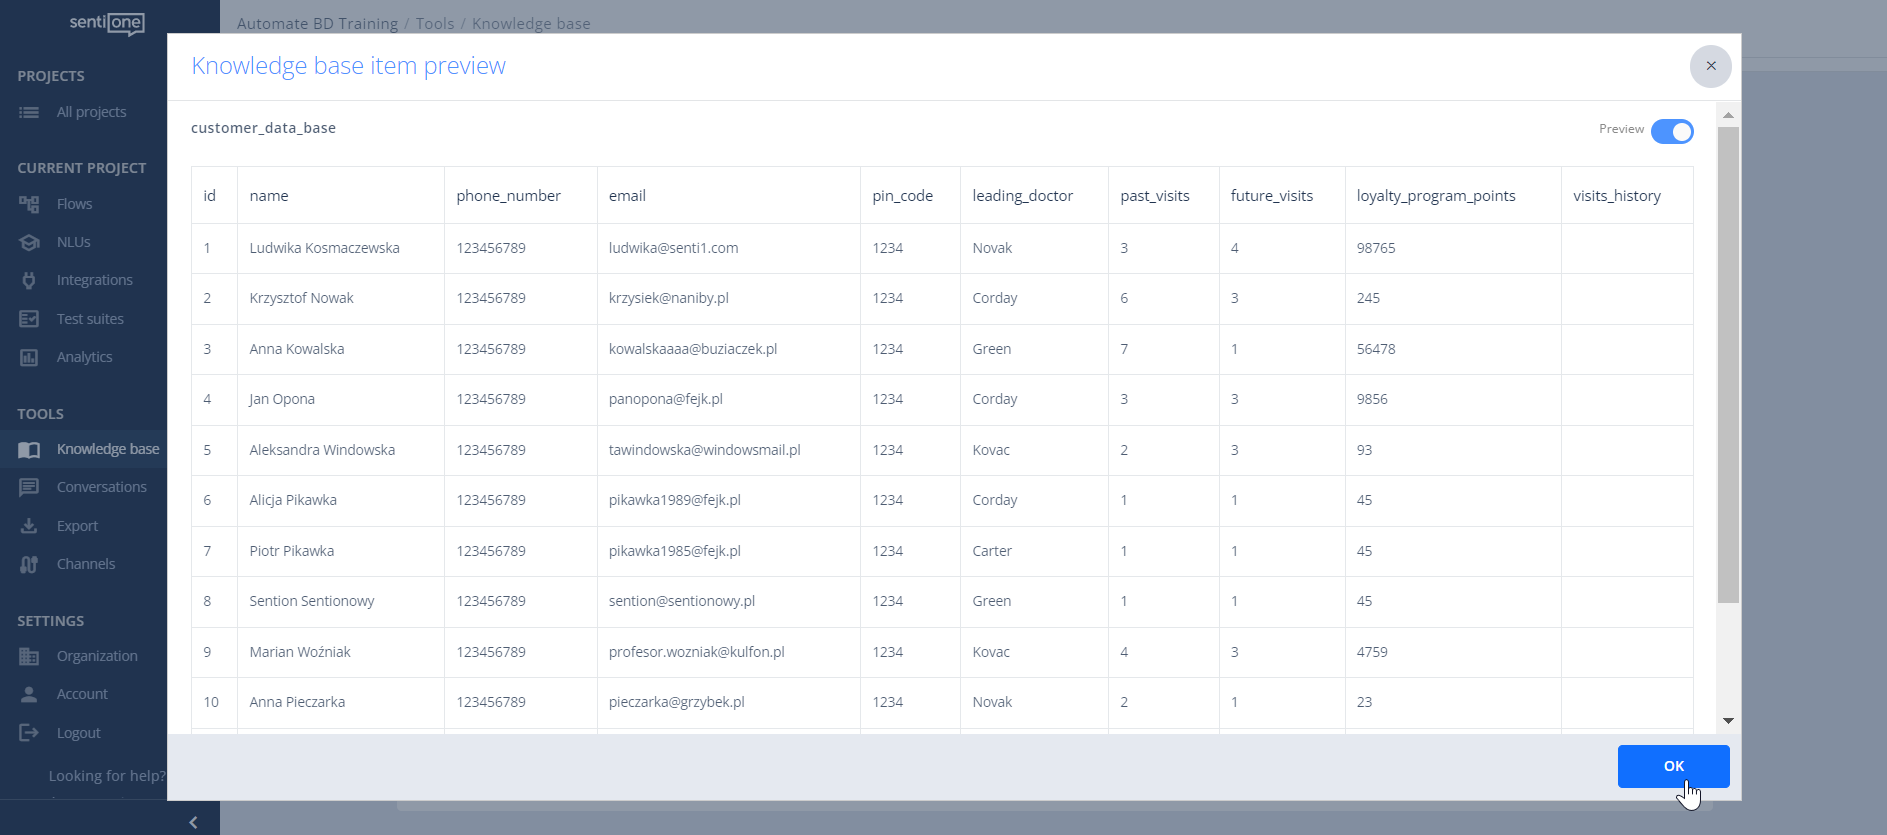
Task: Click the Channels icon
Action: (29, 564)
